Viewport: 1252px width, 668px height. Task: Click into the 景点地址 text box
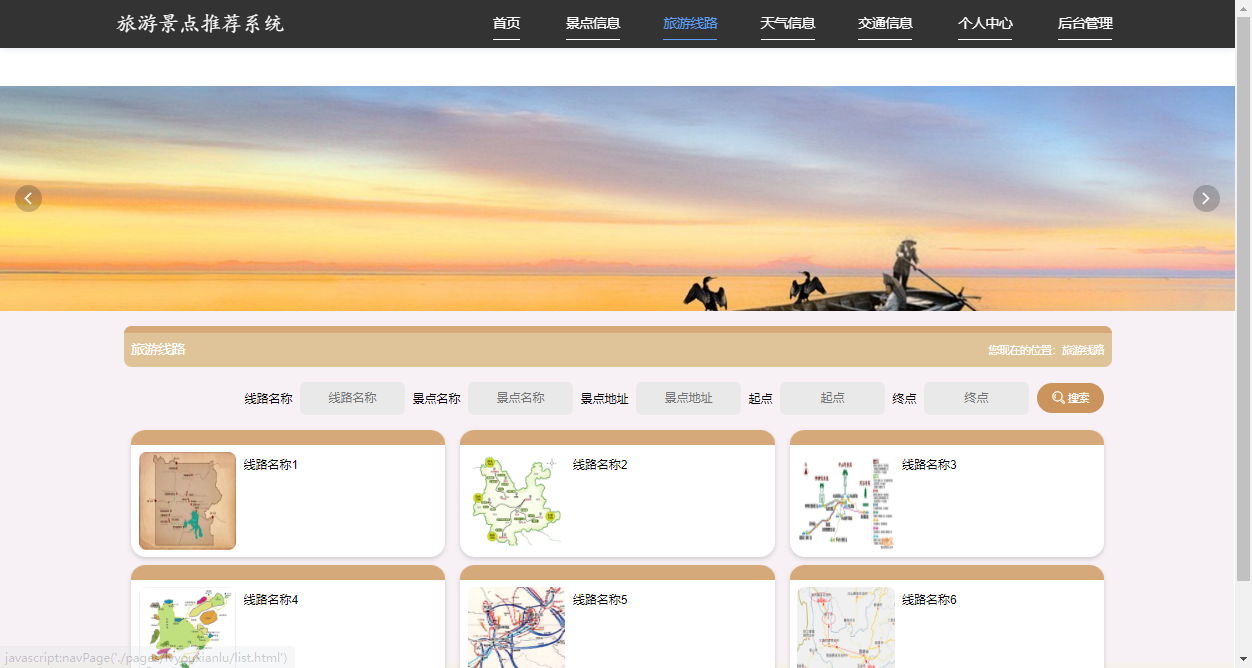coord(688,398)
